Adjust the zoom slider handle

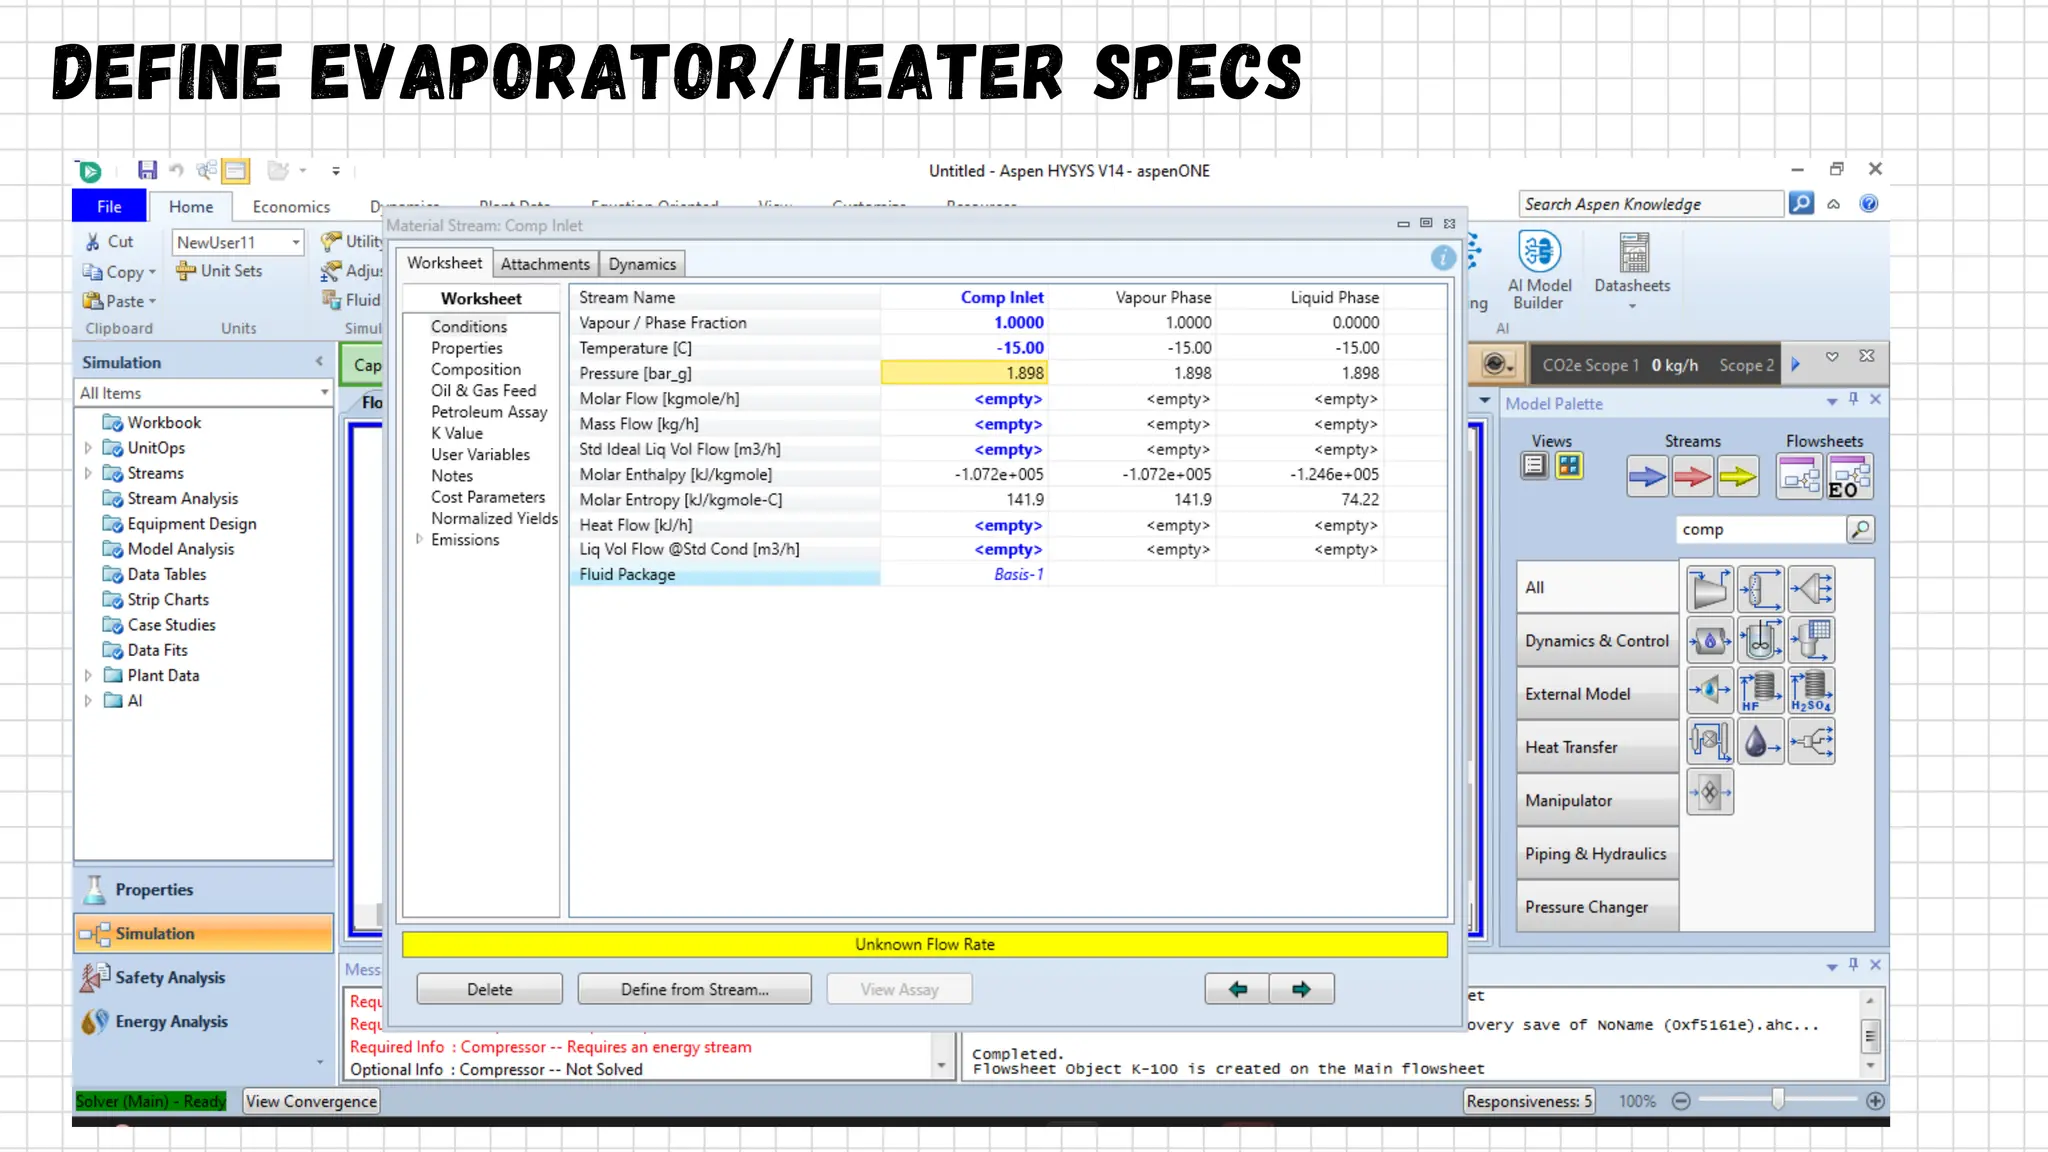[1777, 1100]
